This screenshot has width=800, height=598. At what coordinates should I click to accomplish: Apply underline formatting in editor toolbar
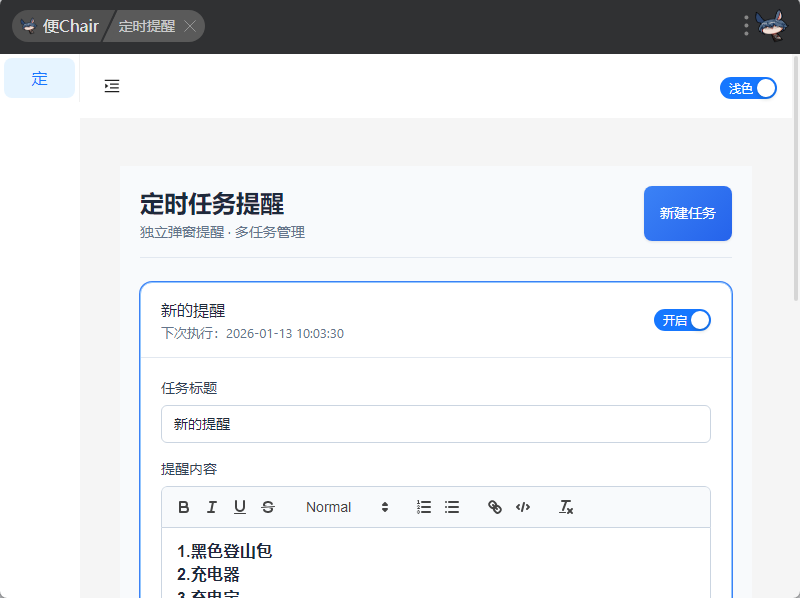pos(240,507)
